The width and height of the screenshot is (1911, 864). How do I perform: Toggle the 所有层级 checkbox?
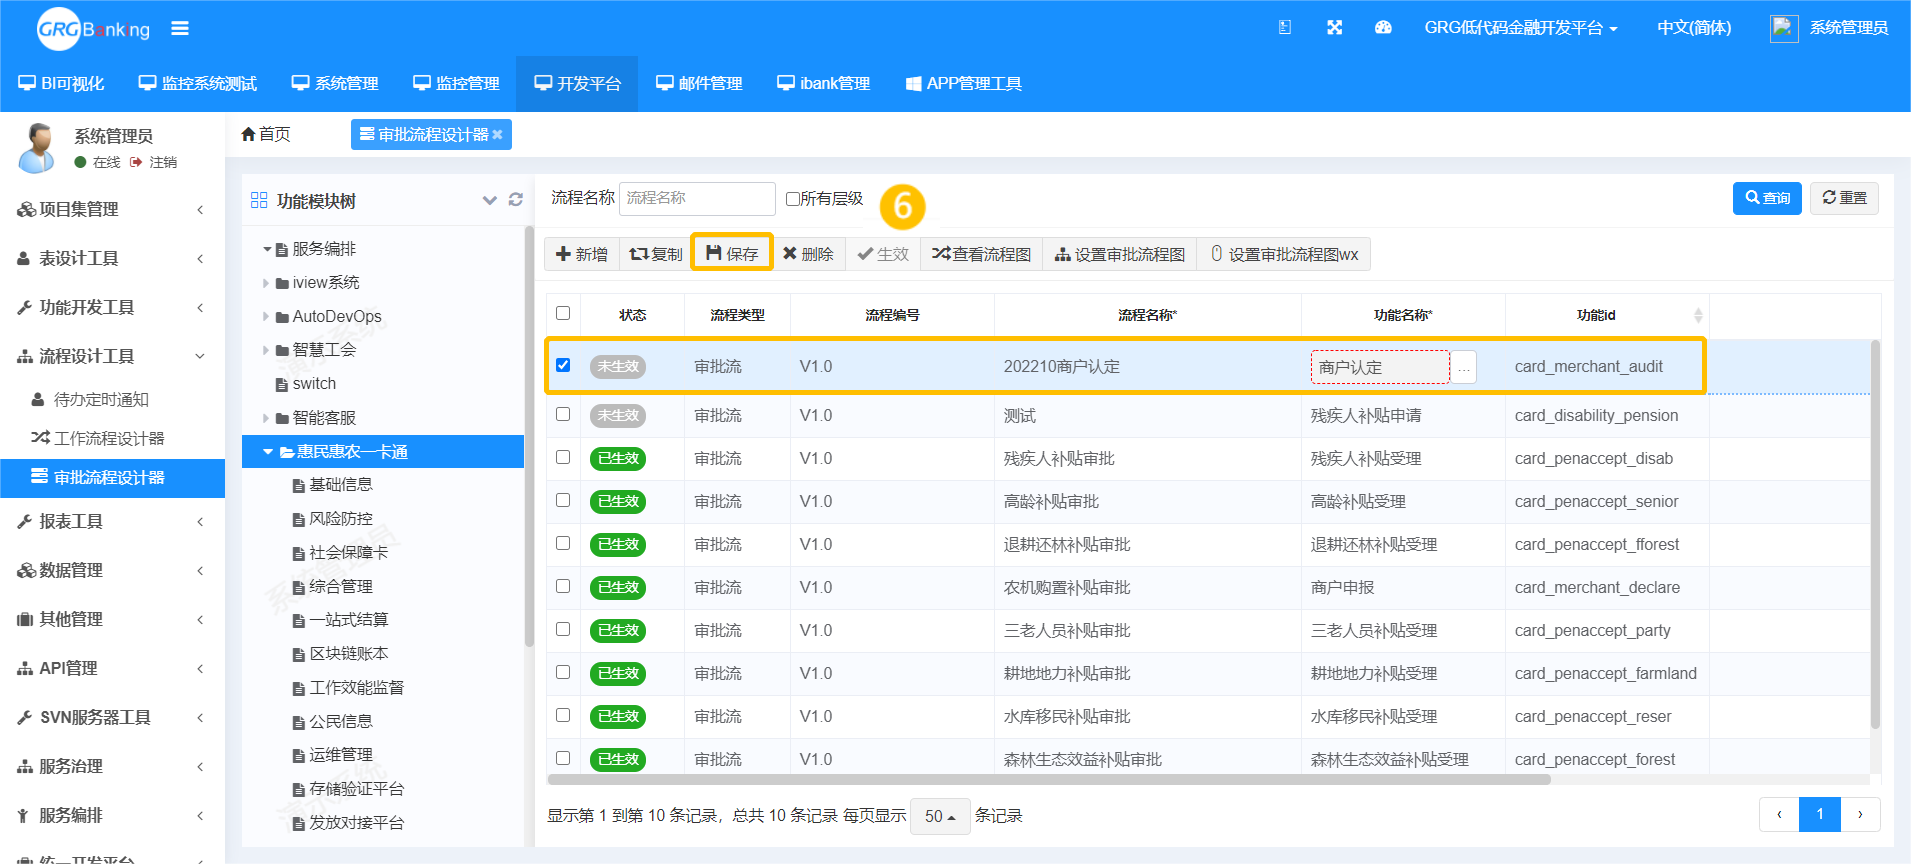(793, 199)
